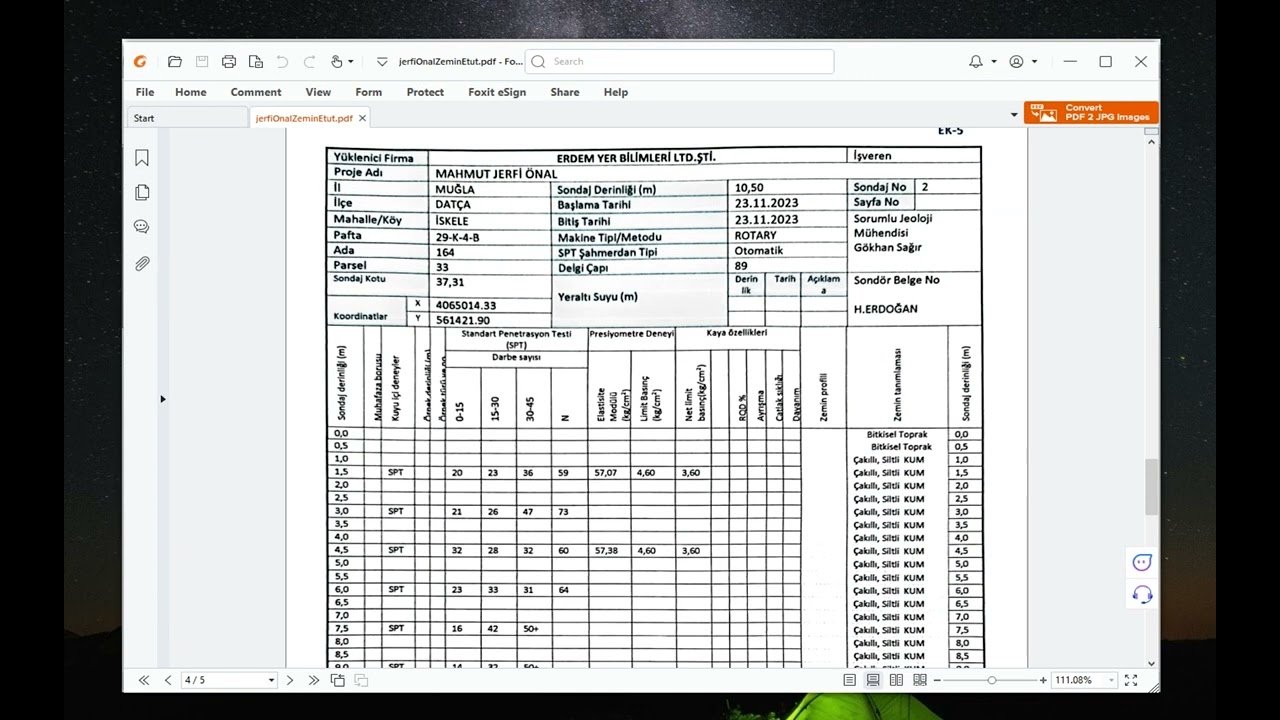Go to the previous page
Image resolution: width=1280 pixels, height=720 pixels.
click(168, 680)
